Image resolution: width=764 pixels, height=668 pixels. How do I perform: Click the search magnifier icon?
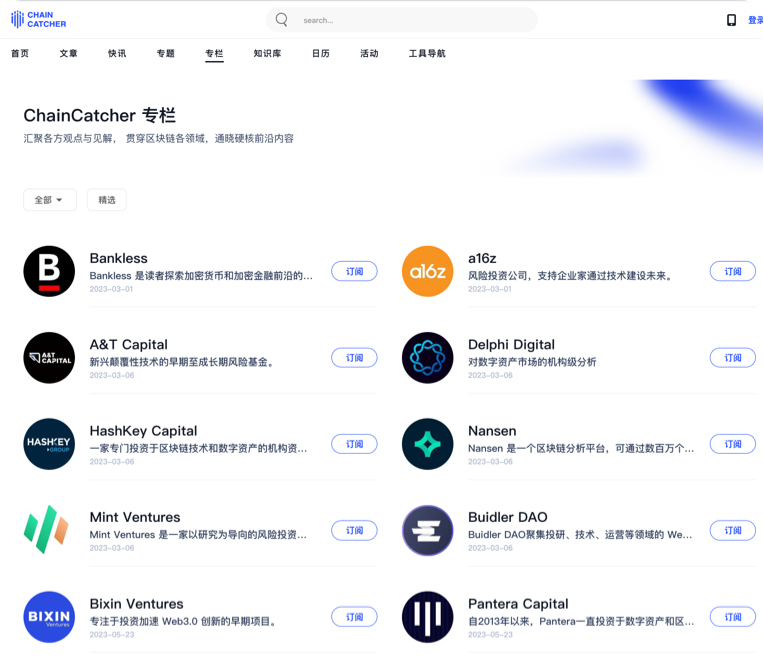click(282, 20)
